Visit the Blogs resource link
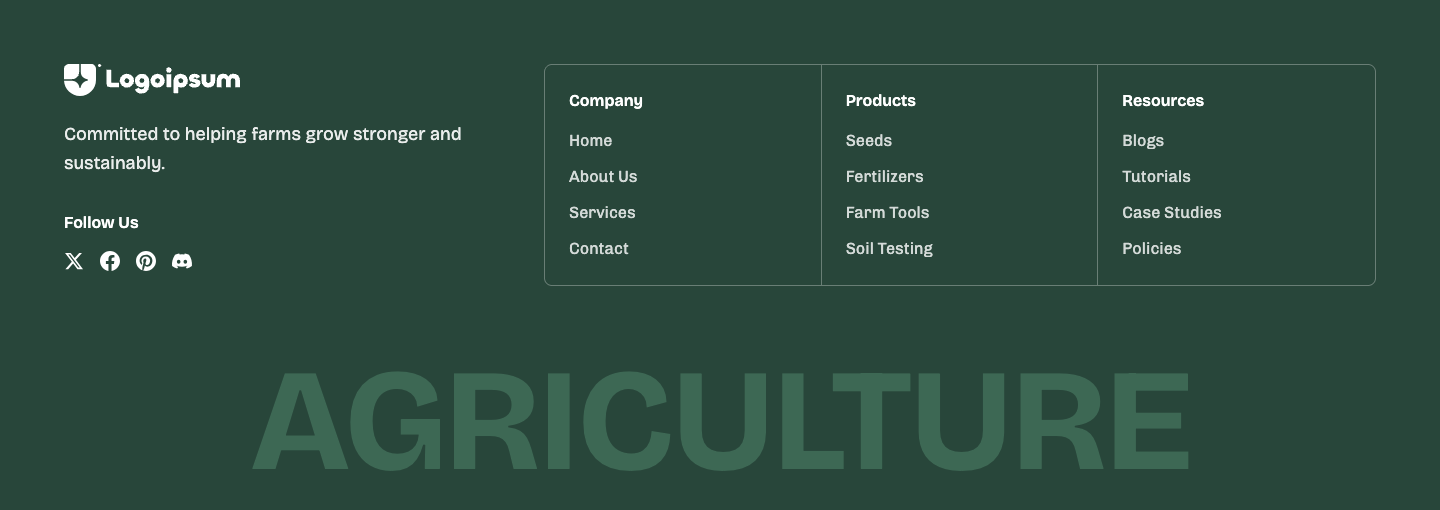 [1143, 141]
